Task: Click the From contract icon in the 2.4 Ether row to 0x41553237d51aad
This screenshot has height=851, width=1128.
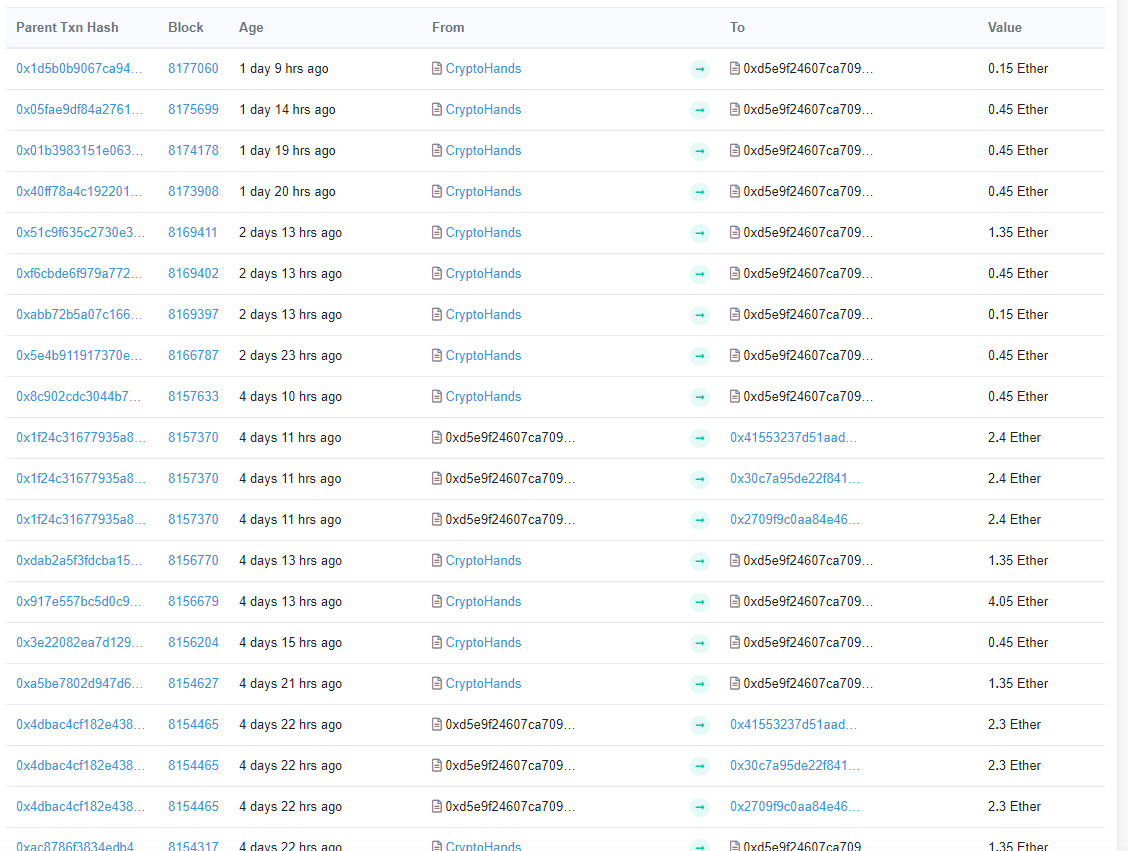Action: pyautogui.click(x=436, y=437)
